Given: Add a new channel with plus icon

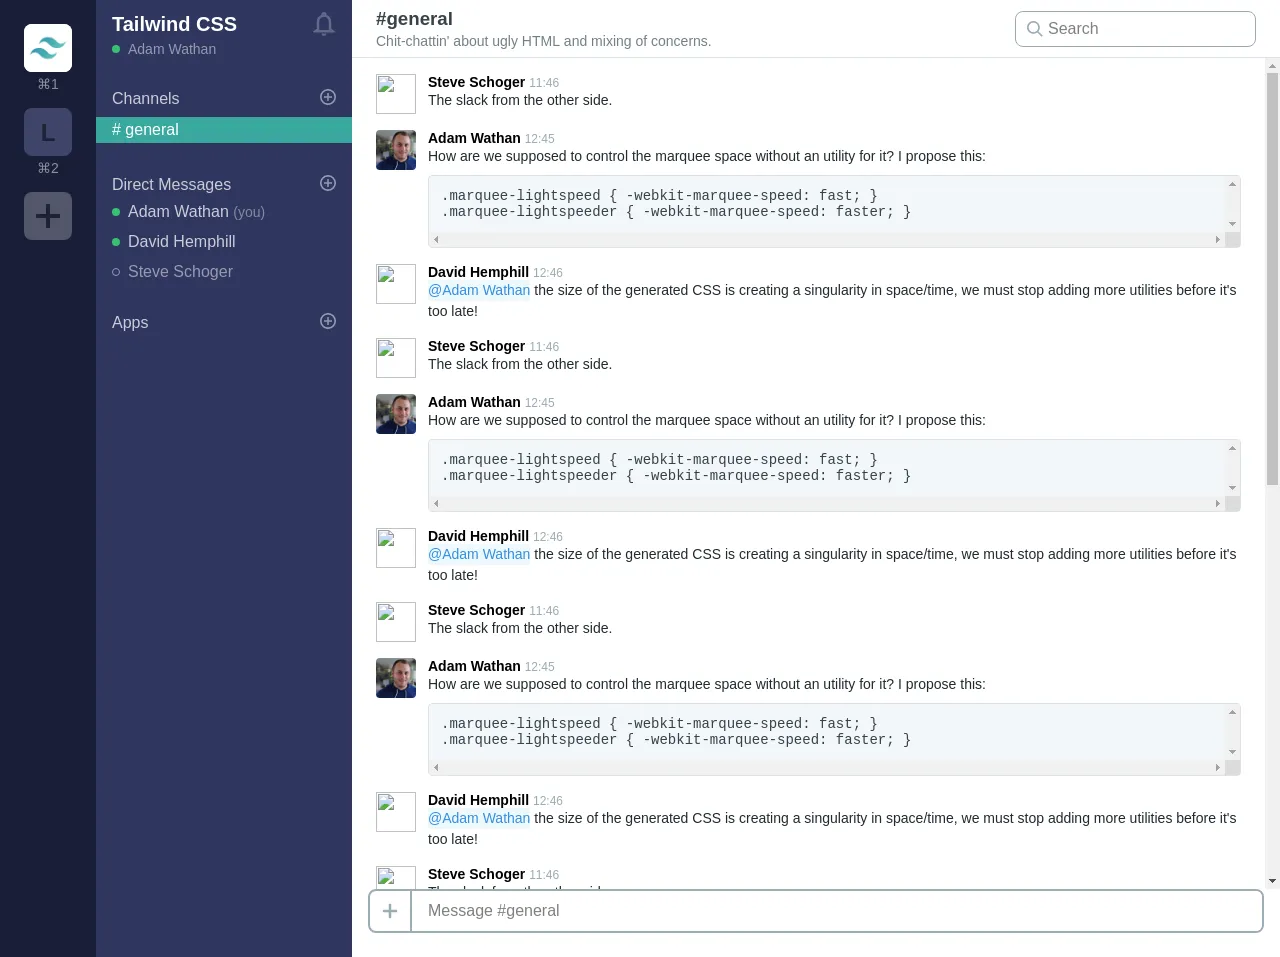Looking at the screenshot, I should point(327,97).
